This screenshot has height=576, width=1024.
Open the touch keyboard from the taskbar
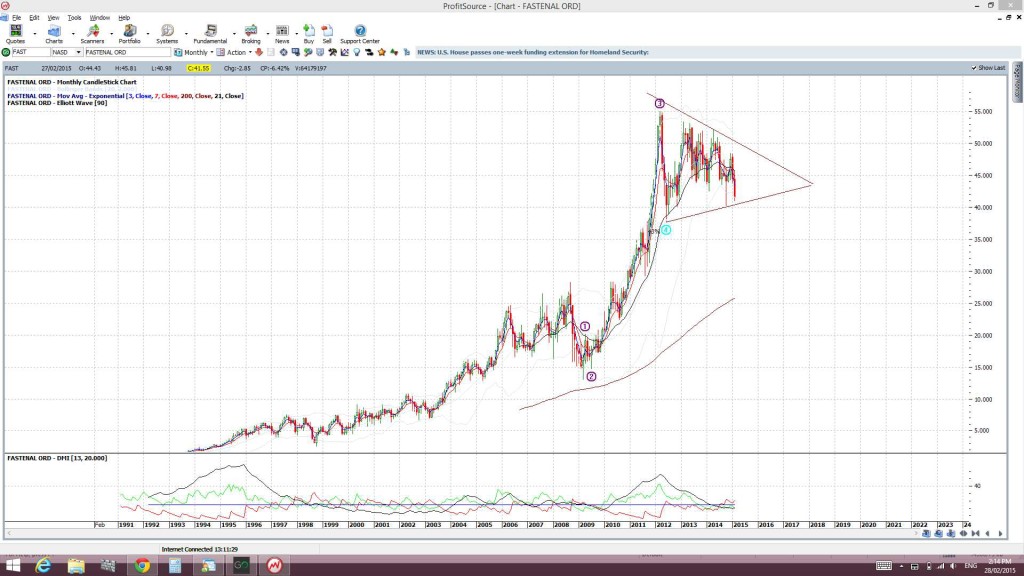click(x=884, y=566)
